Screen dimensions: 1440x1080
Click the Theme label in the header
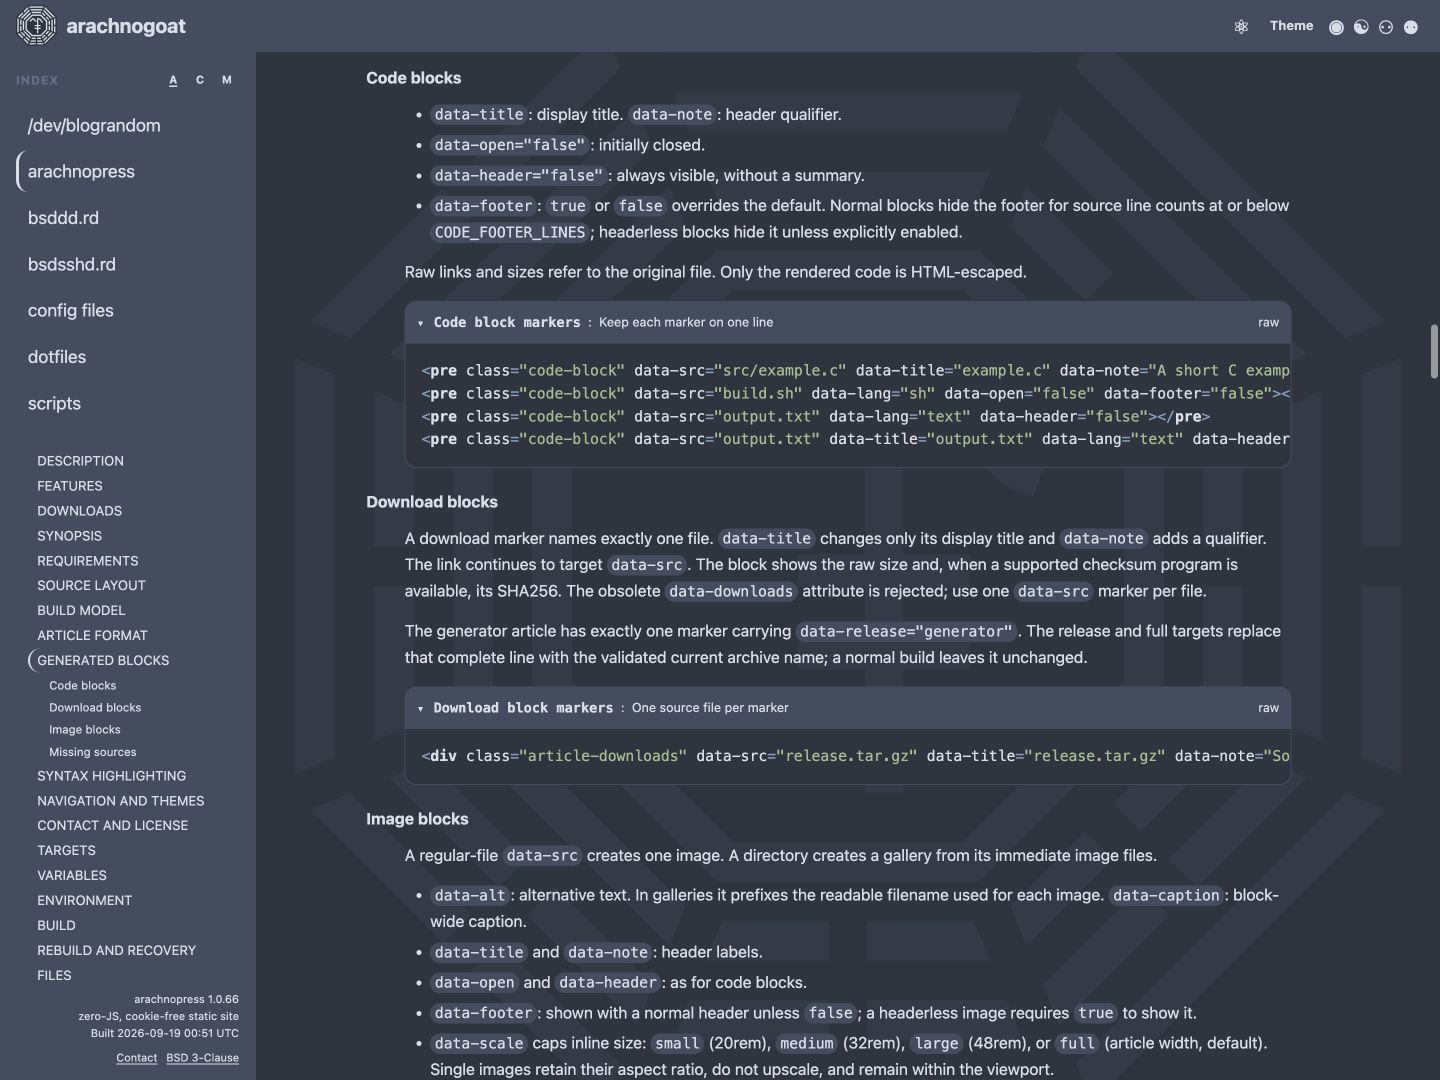click(x=1291, y=26)
